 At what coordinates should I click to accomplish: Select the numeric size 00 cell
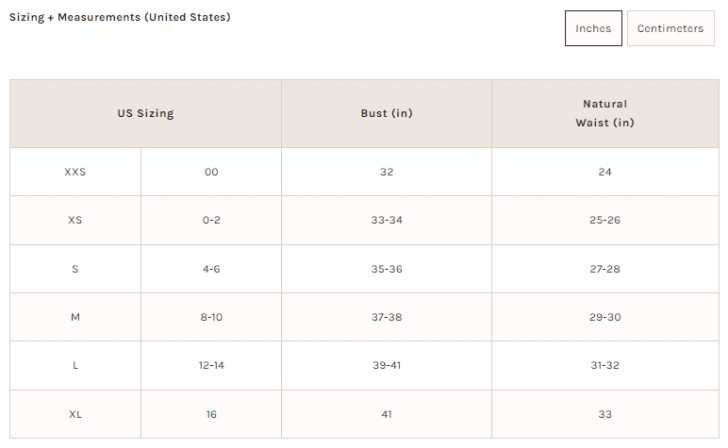(x=211, y=172)
